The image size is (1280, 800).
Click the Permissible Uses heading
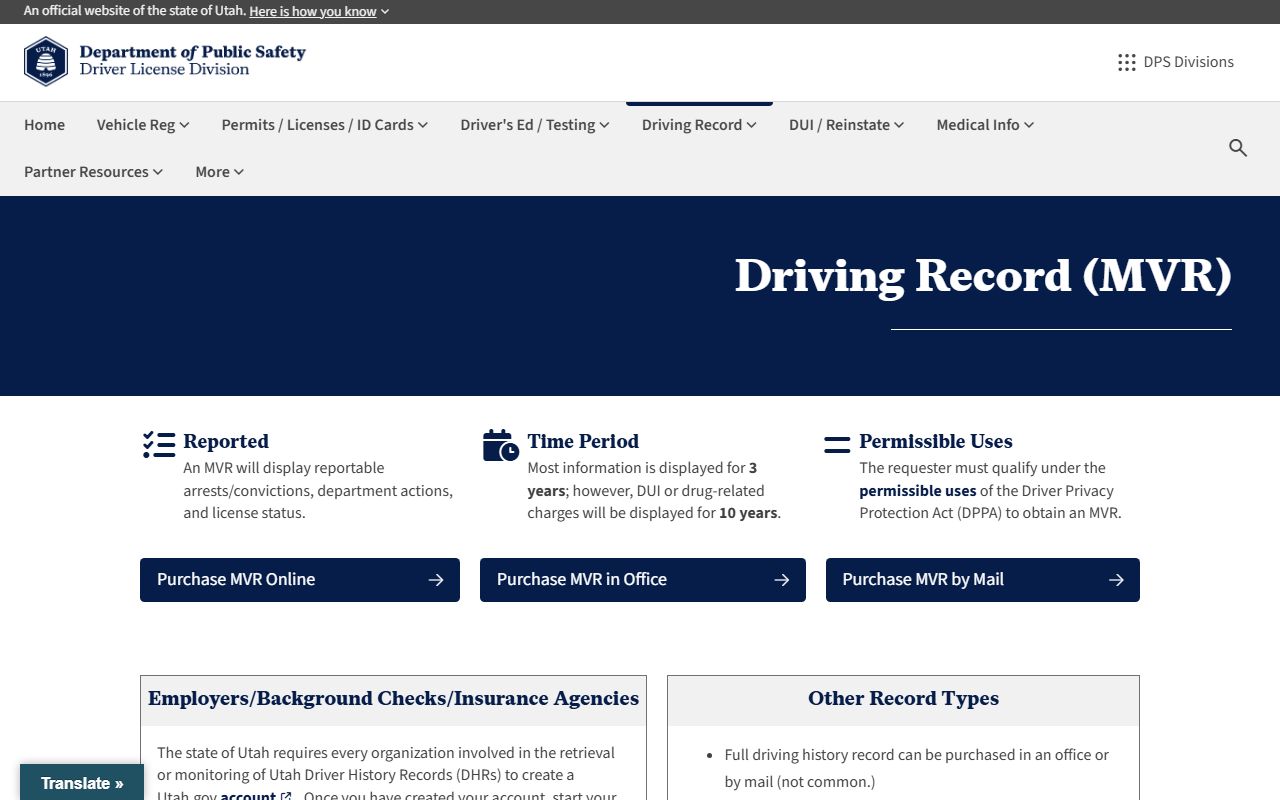936,441
